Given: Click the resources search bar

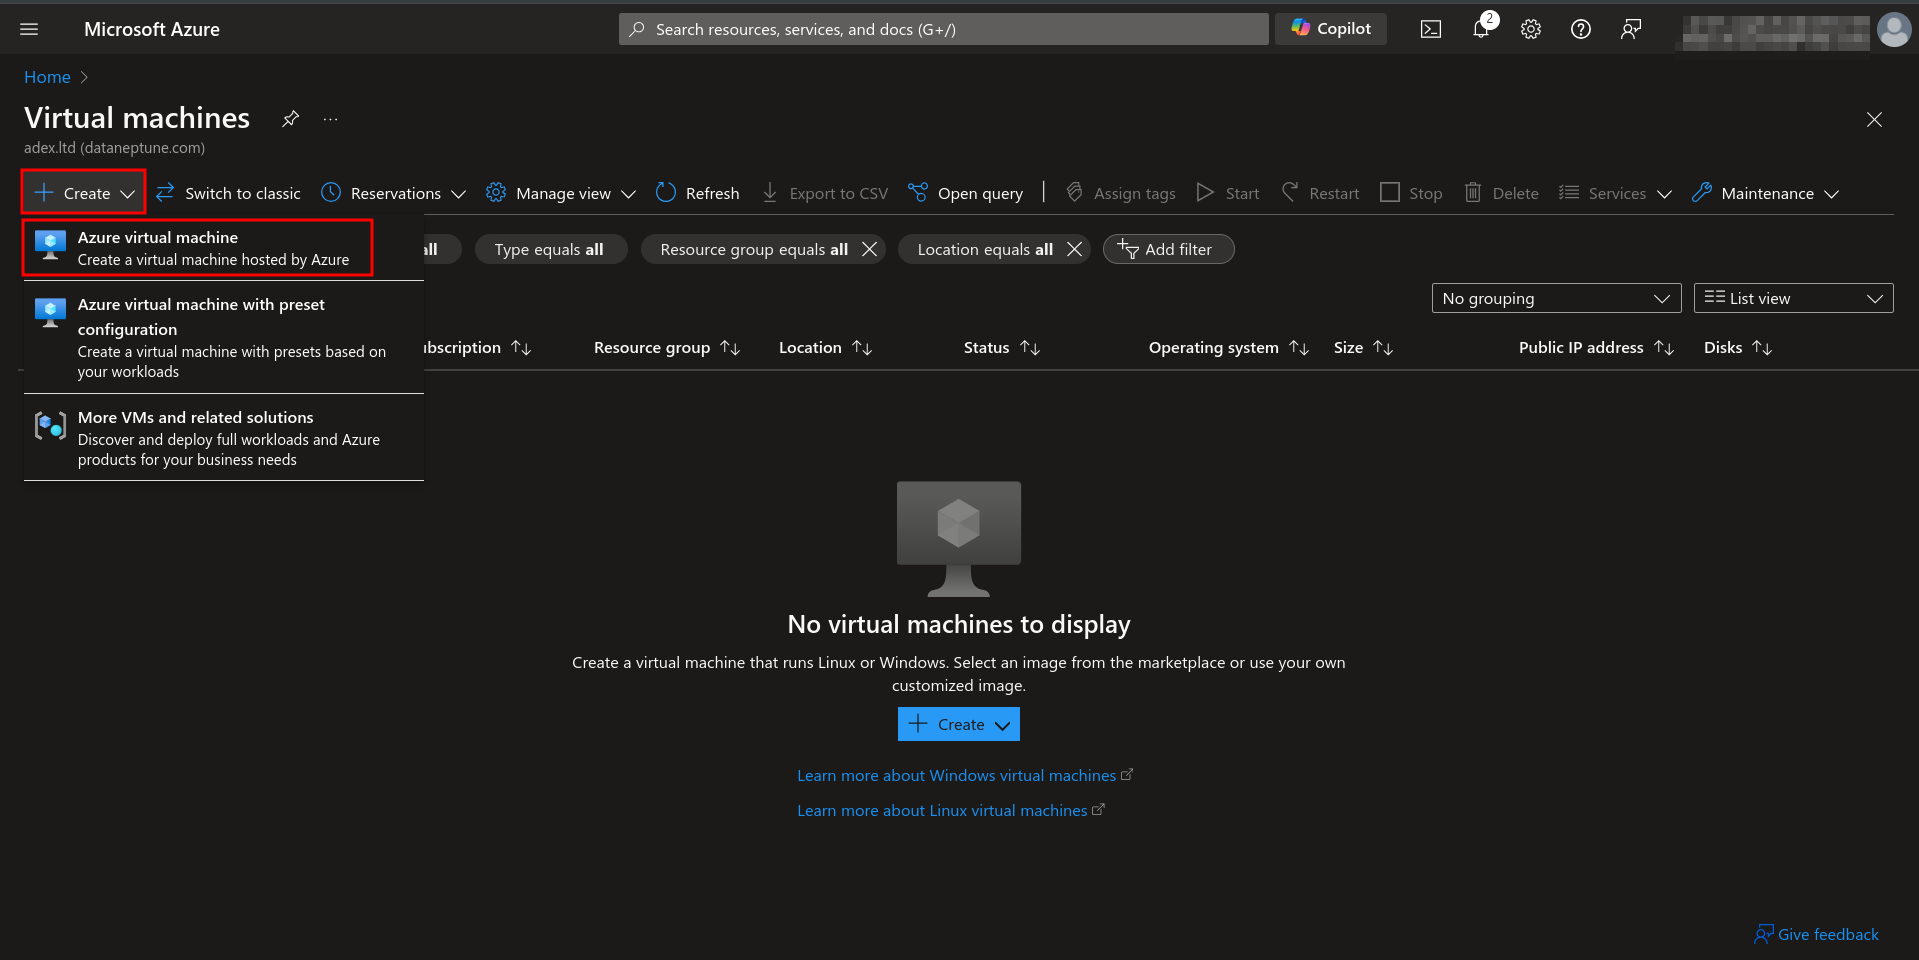Looking at the screenshot, I should click(941, 29).
